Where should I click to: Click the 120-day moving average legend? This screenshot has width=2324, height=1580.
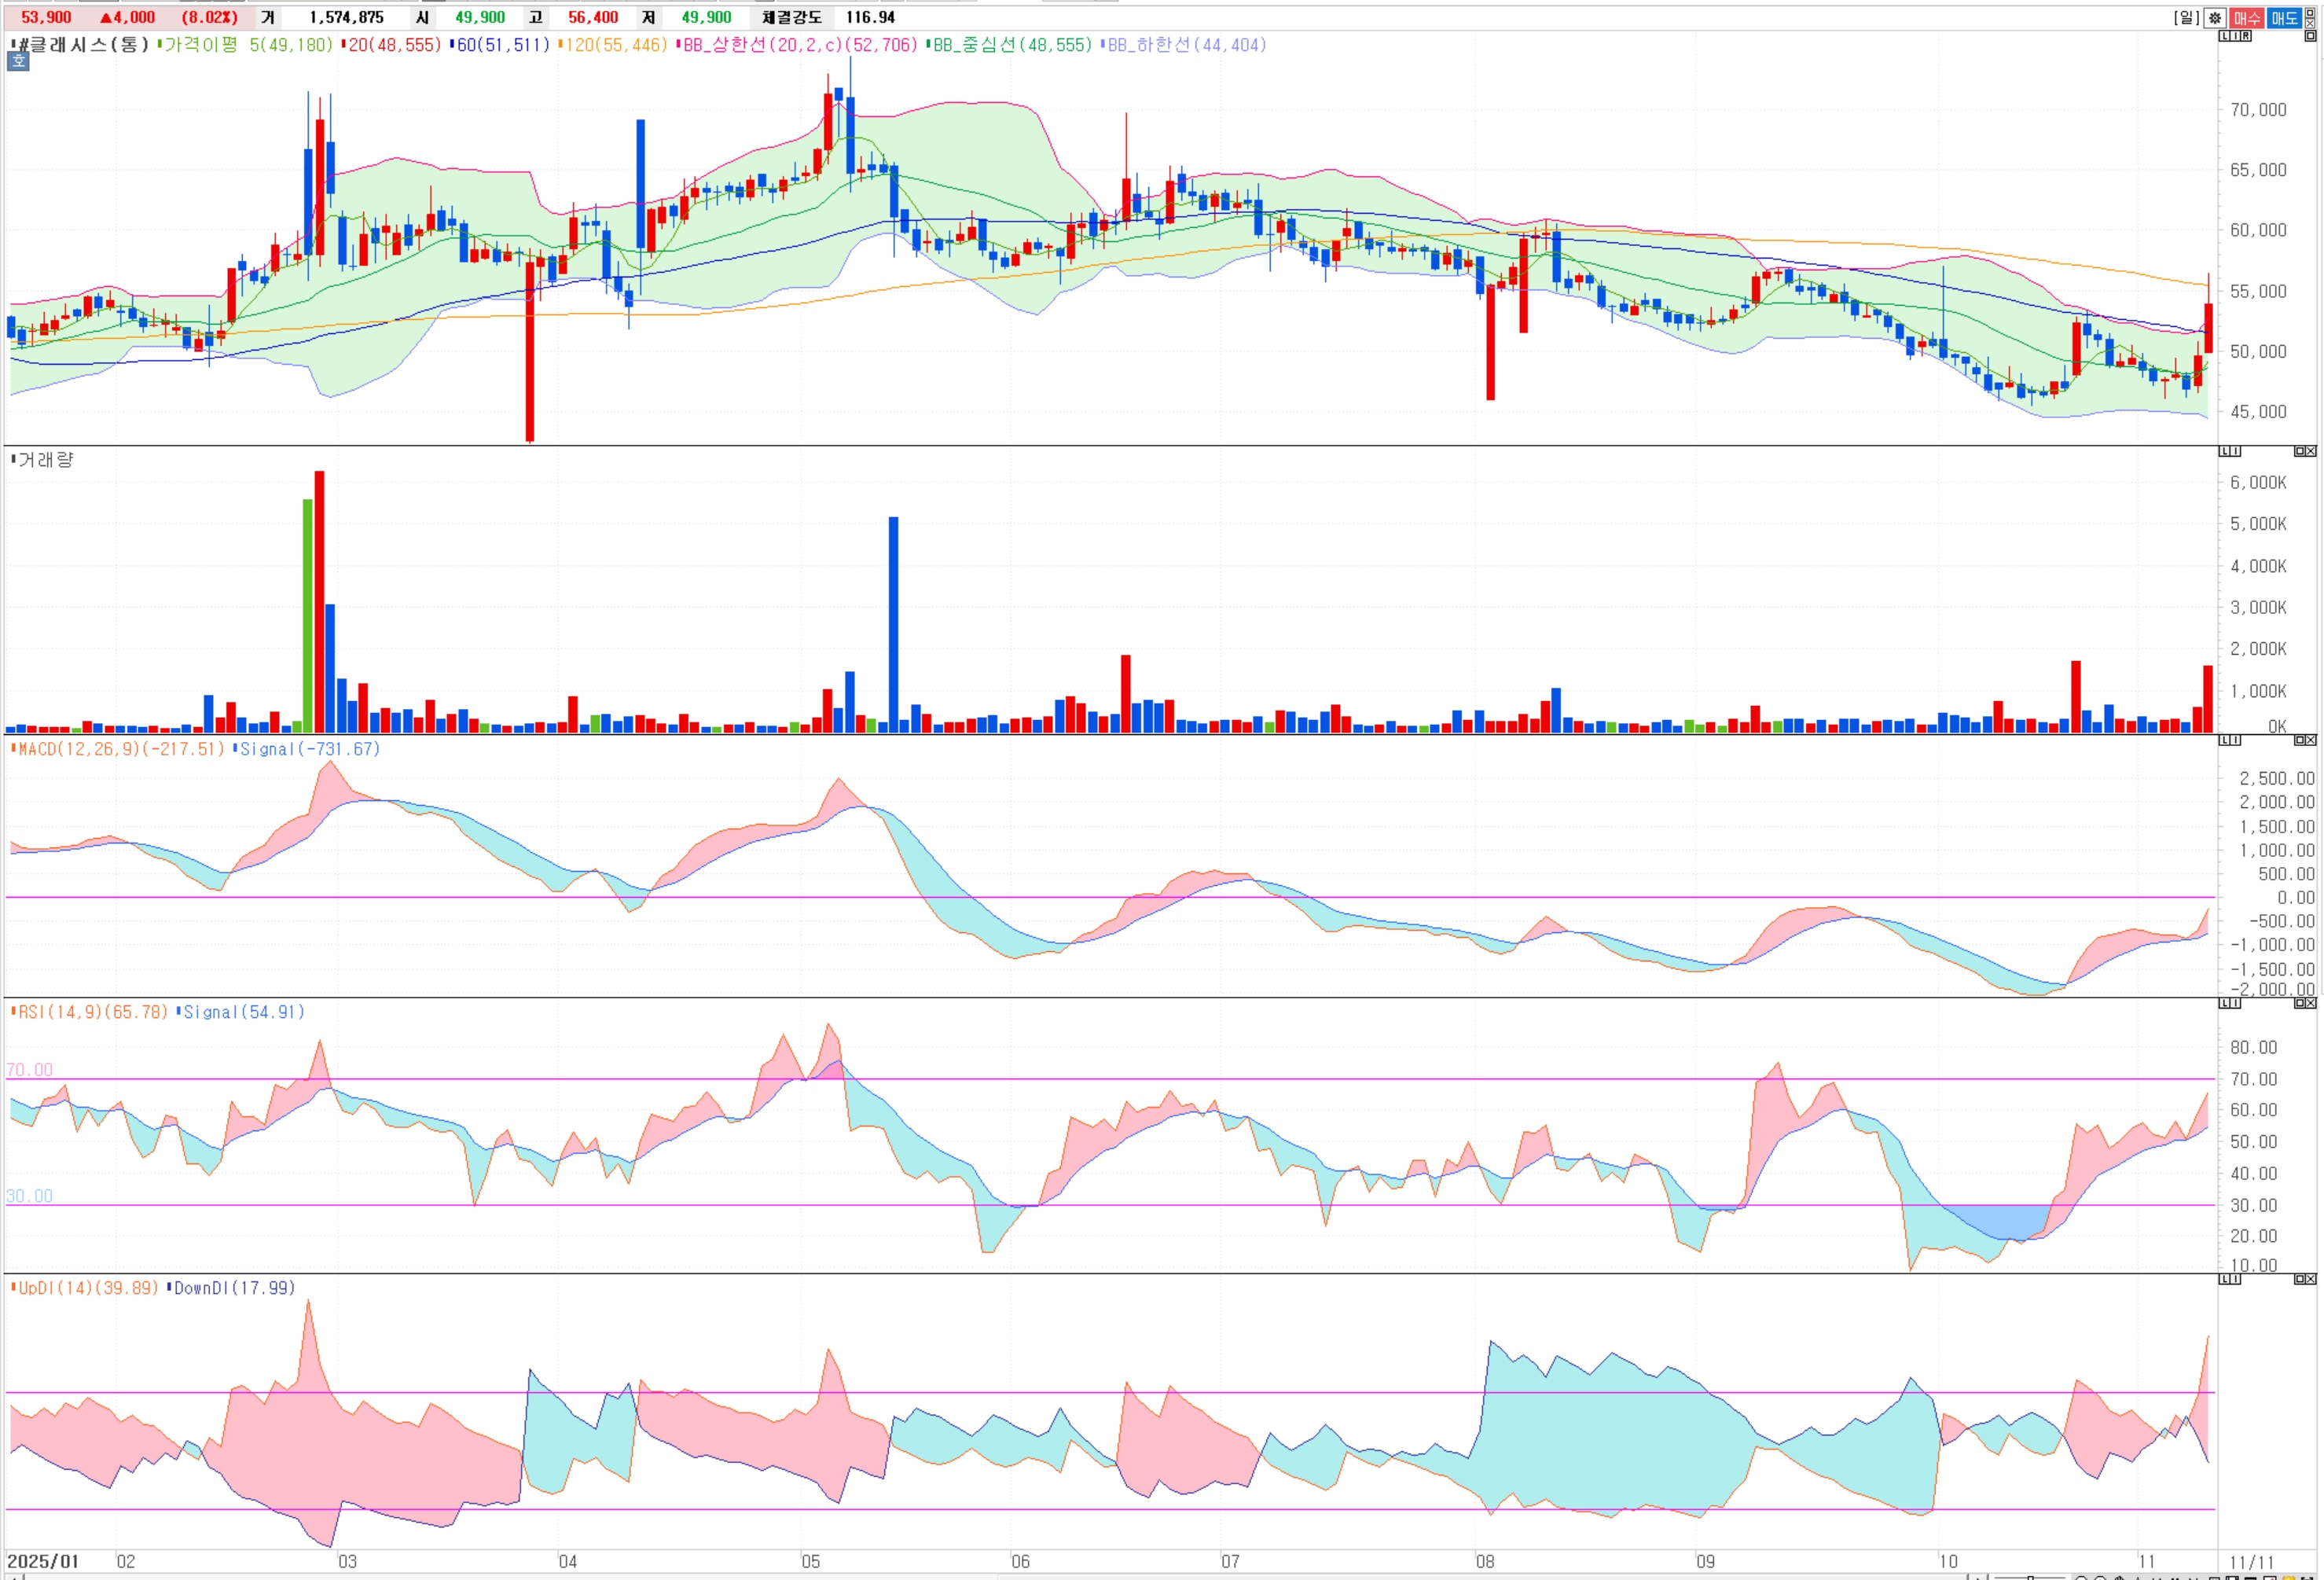(613, 45)
